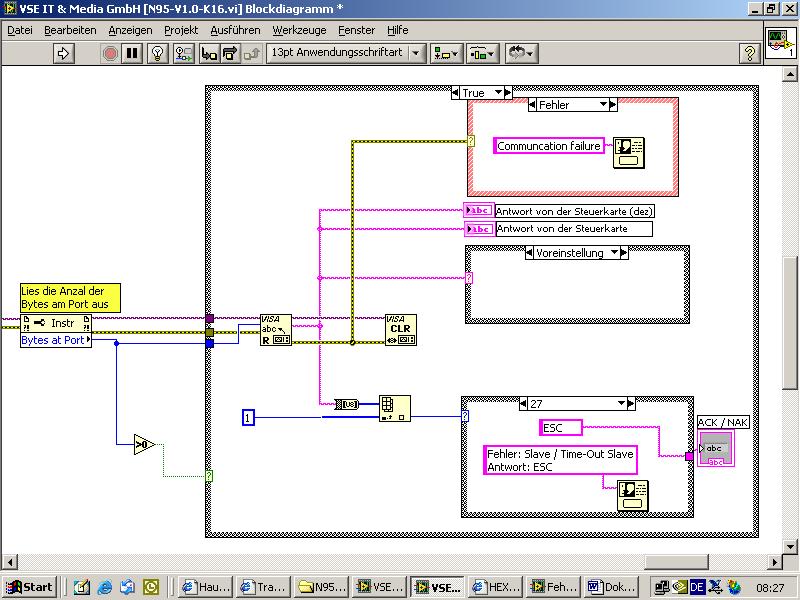
Task: Open the 13pt Anwendungsschriftart font dropdown
Action: point(345,53)
